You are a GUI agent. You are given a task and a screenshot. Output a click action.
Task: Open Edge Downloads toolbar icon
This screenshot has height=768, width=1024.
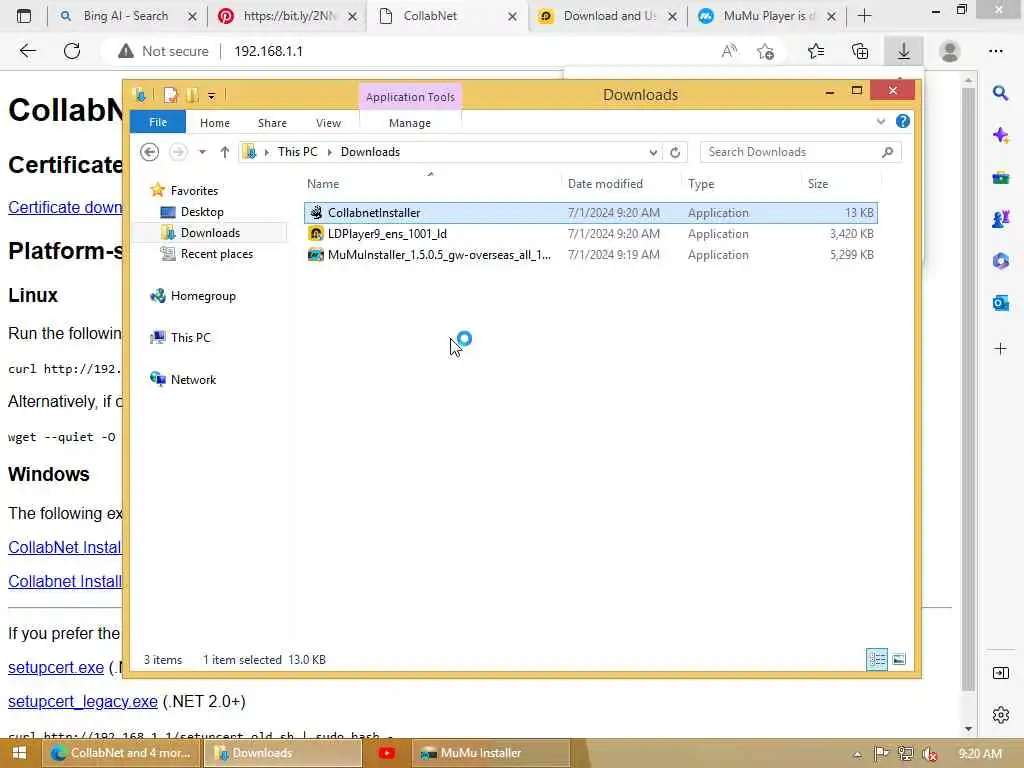(904, 51)
